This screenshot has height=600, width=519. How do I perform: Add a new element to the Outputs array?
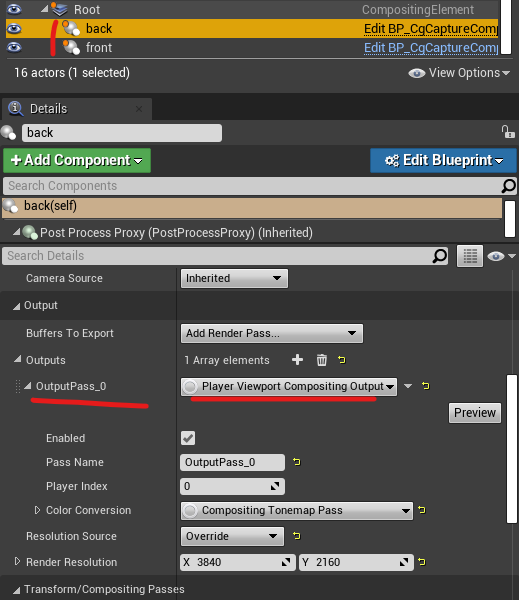click(297, 360)
